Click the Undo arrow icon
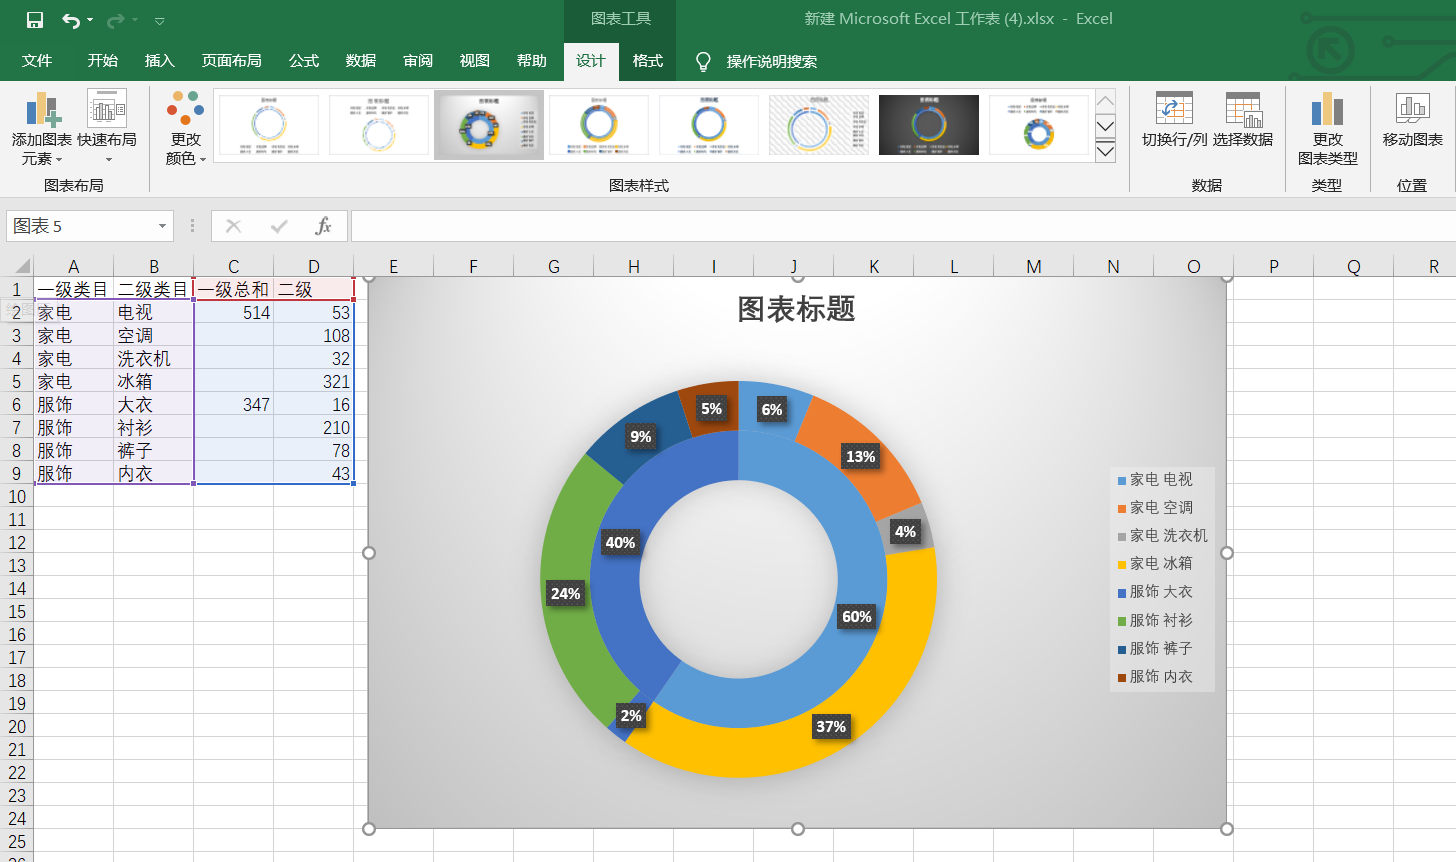 (71, 20)
